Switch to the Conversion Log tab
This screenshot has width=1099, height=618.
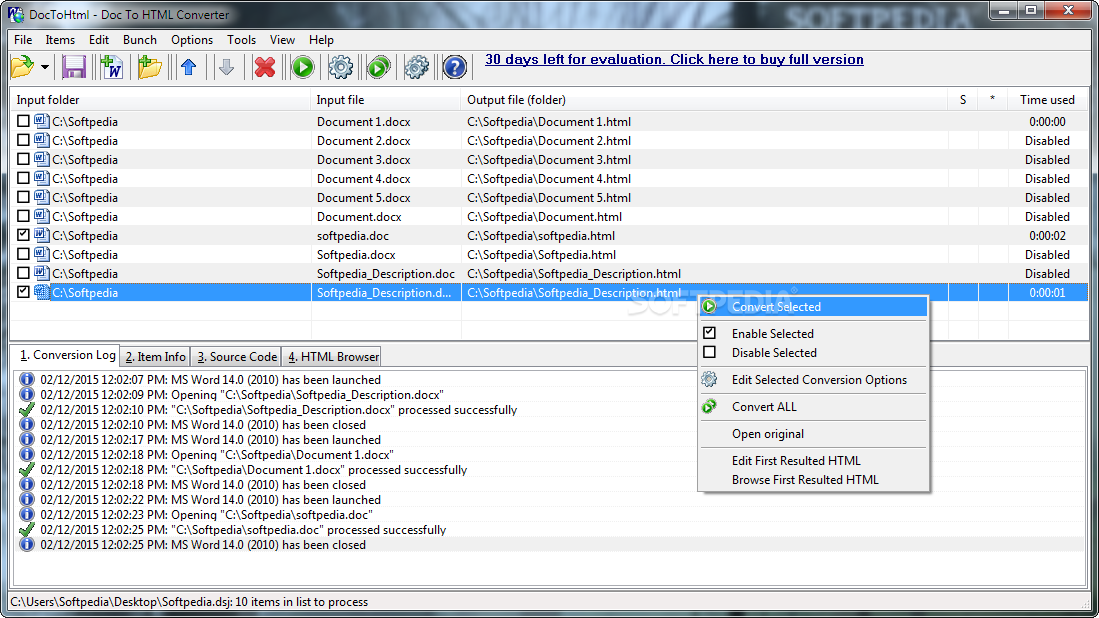click(67, 355)
